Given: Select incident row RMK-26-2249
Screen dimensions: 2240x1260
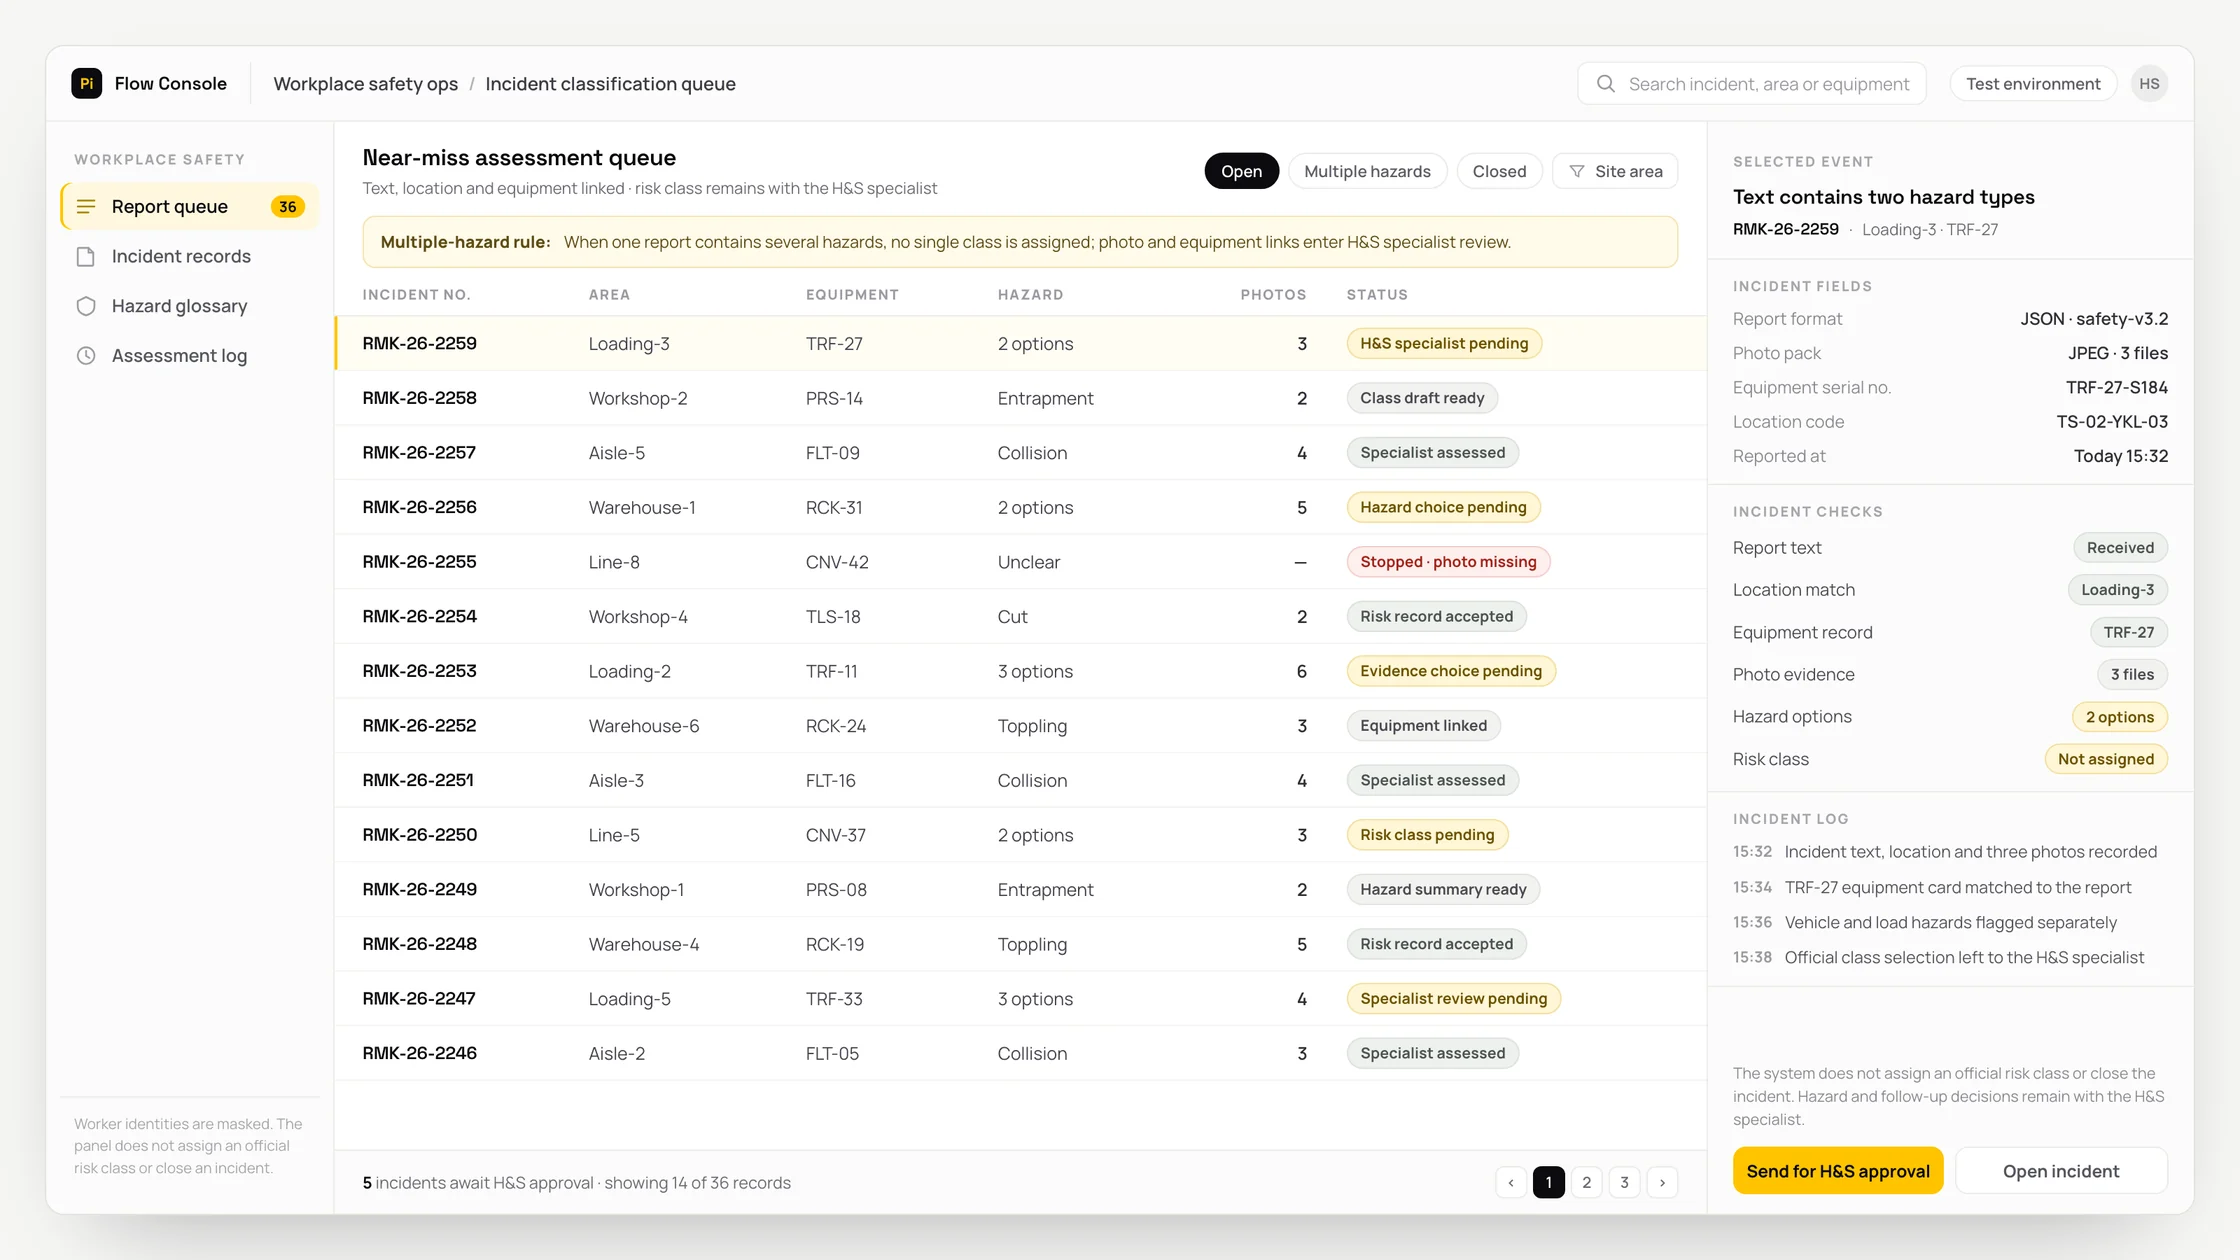Looking at the screenshot, I should click(x=1020, y=889).
